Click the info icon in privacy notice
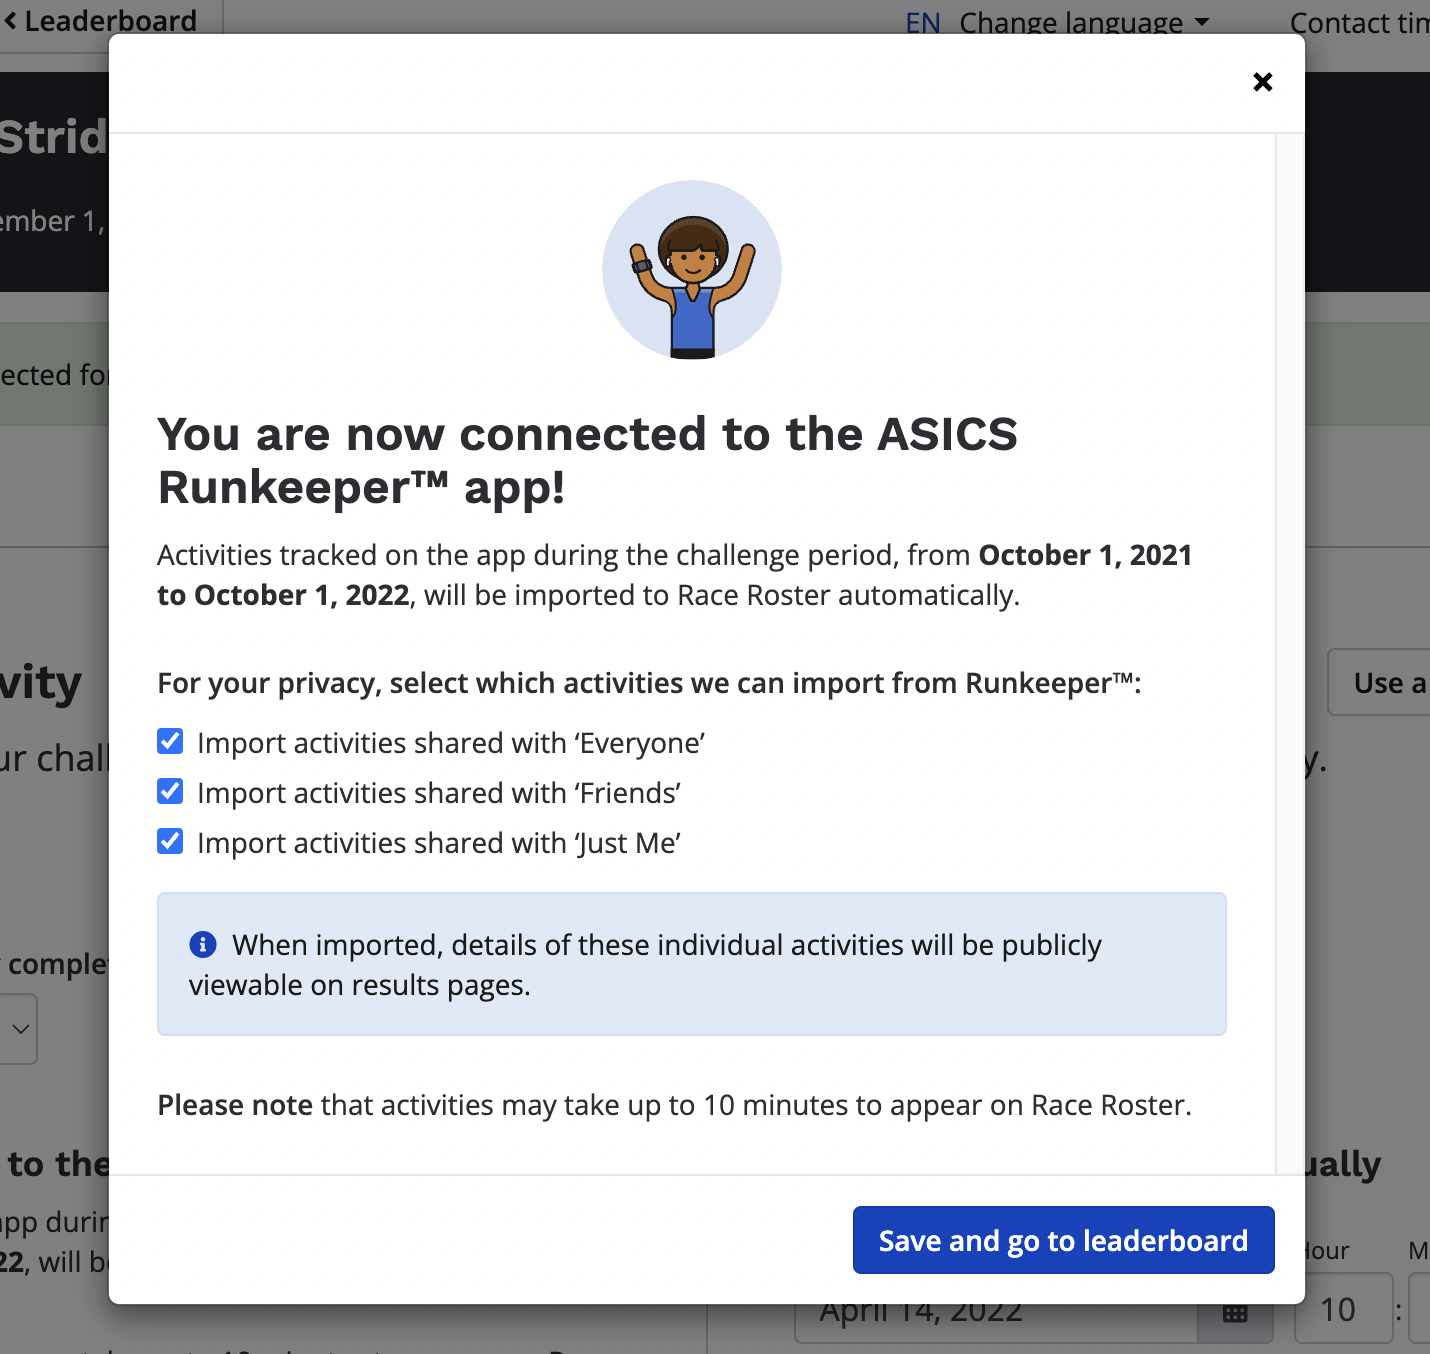1430x1354 pixels. 203,944
